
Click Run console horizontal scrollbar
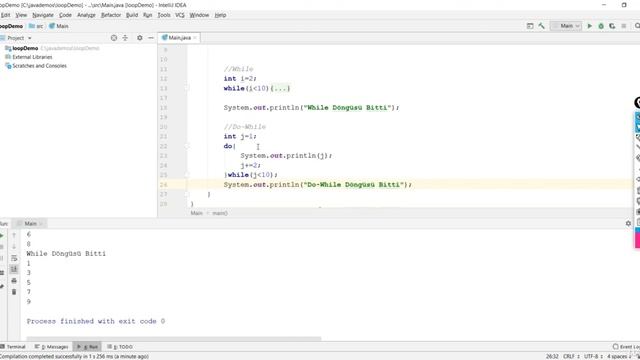tap(174, 338)
